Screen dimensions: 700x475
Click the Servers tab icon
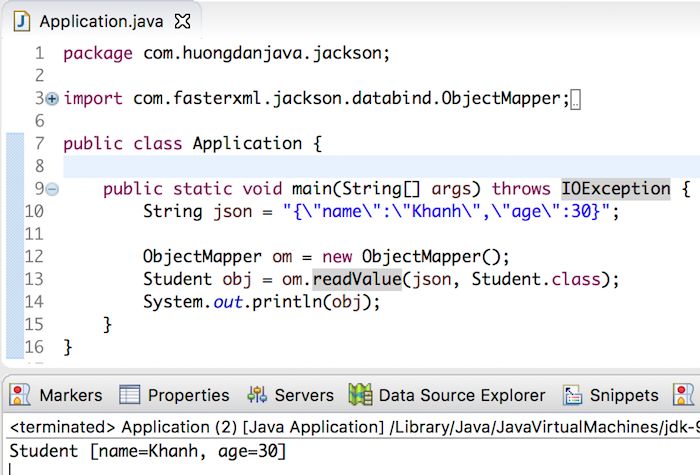pyautogui.click(x=257, y=395)
